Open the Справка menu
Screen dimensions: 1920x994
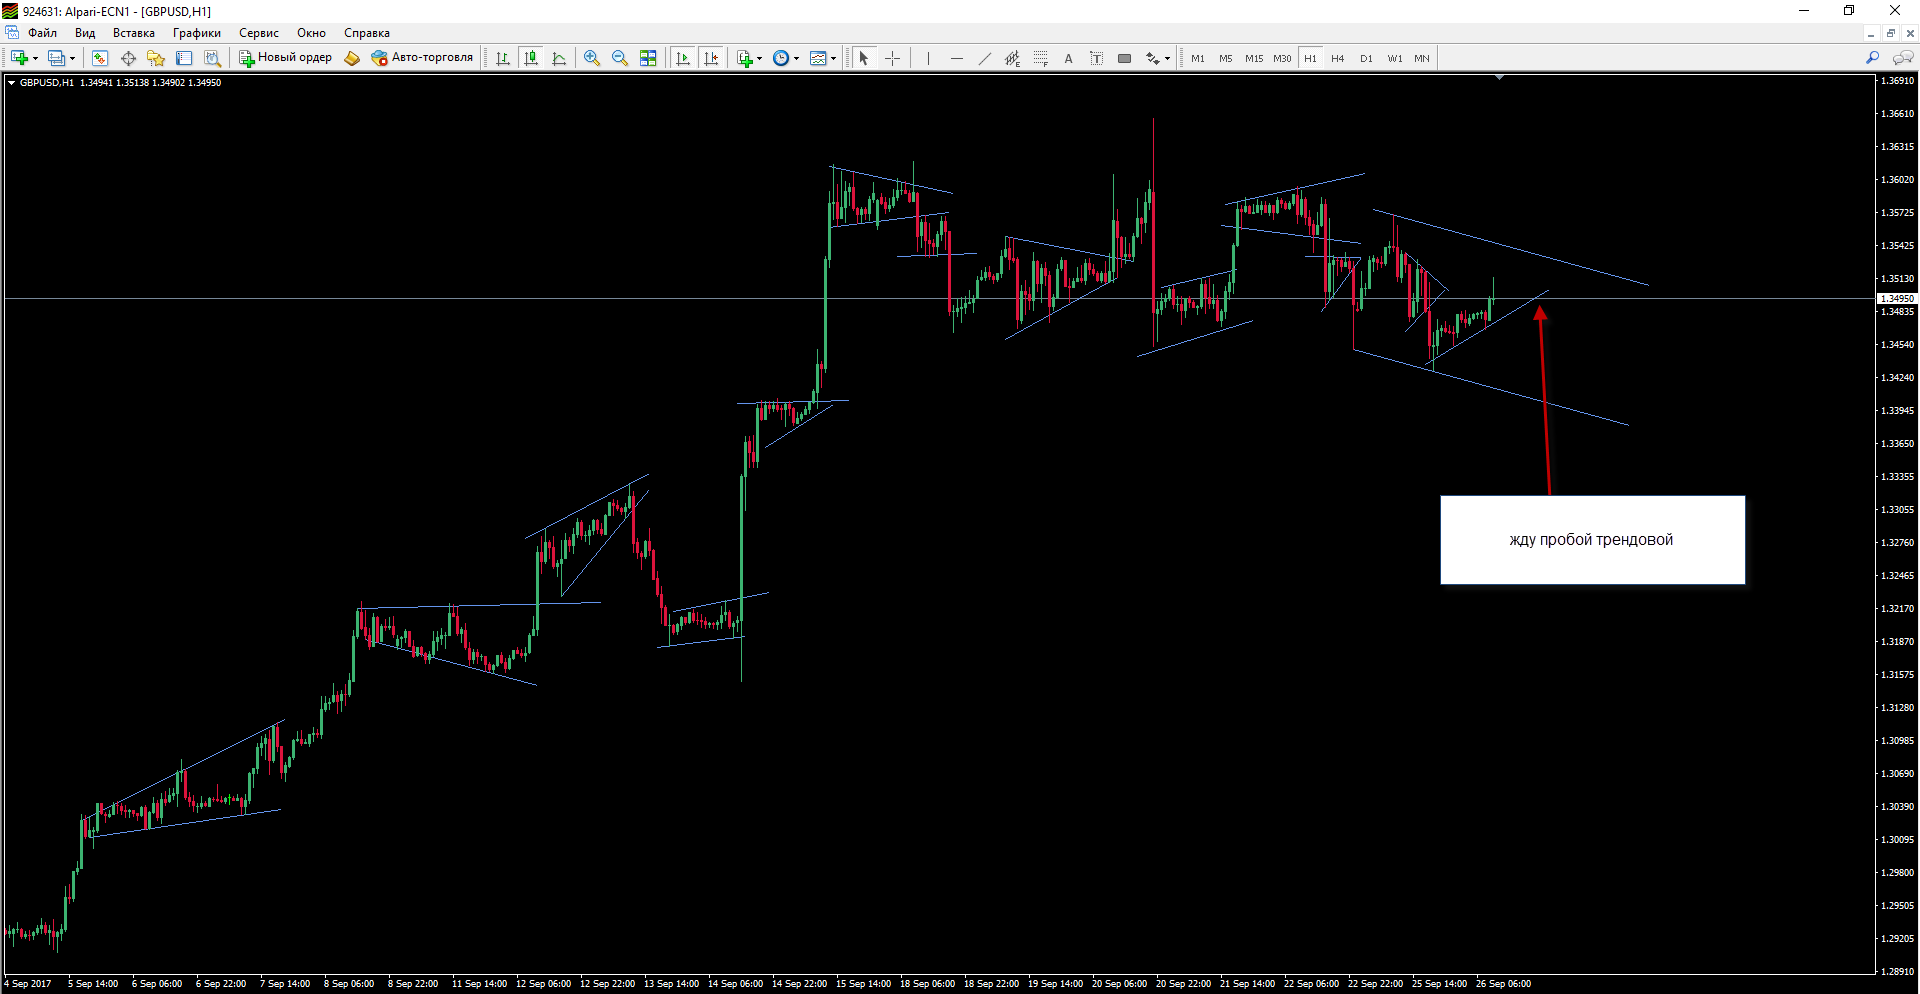pyautogui.click(x=367, y=33)
